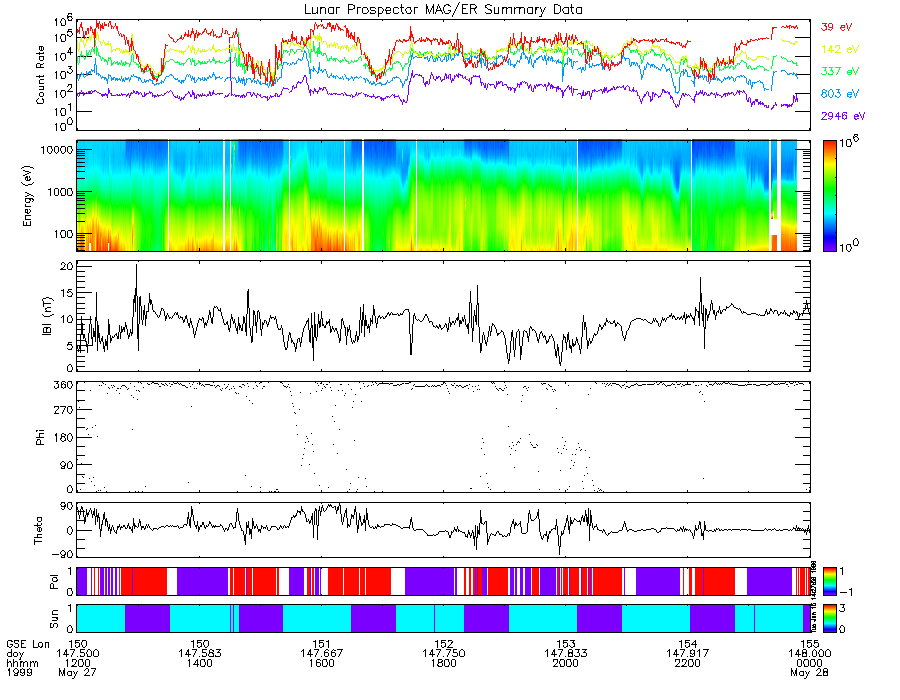The image size is (900, 700).
Task: Click the '-90' tick on the Theta axis
Action: pos(63,554)
